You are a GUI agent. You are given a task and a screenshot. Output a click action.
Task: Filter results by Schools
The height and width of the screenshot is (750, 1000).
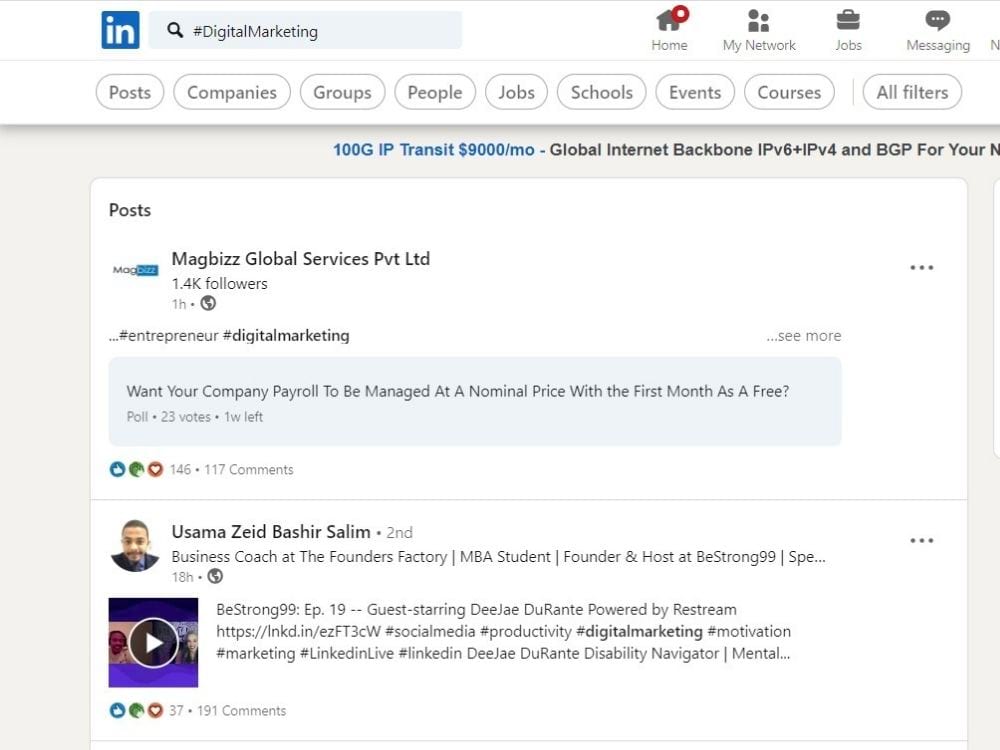(601, 92)
